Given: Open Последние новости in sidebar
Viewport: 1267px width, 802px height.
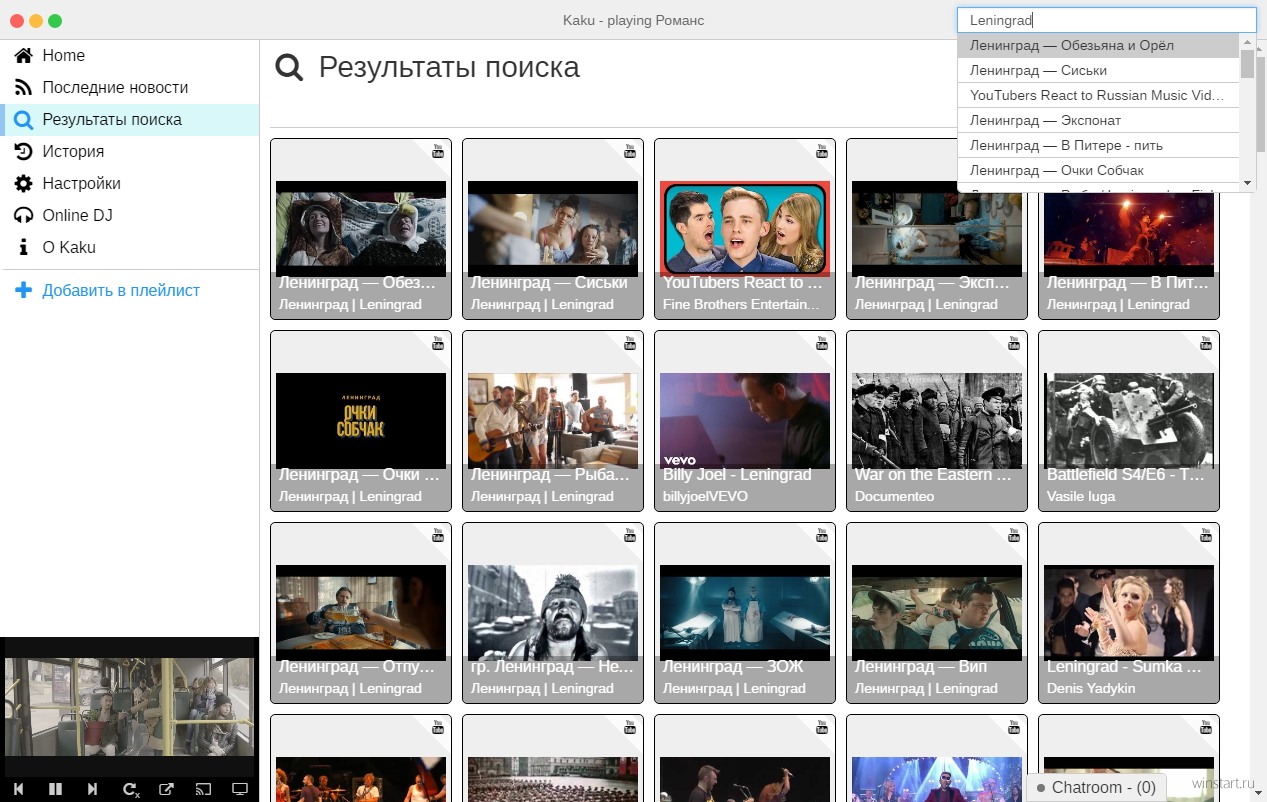Looking at the screenshot, I should pyautogui.click(x=130, y=88).
